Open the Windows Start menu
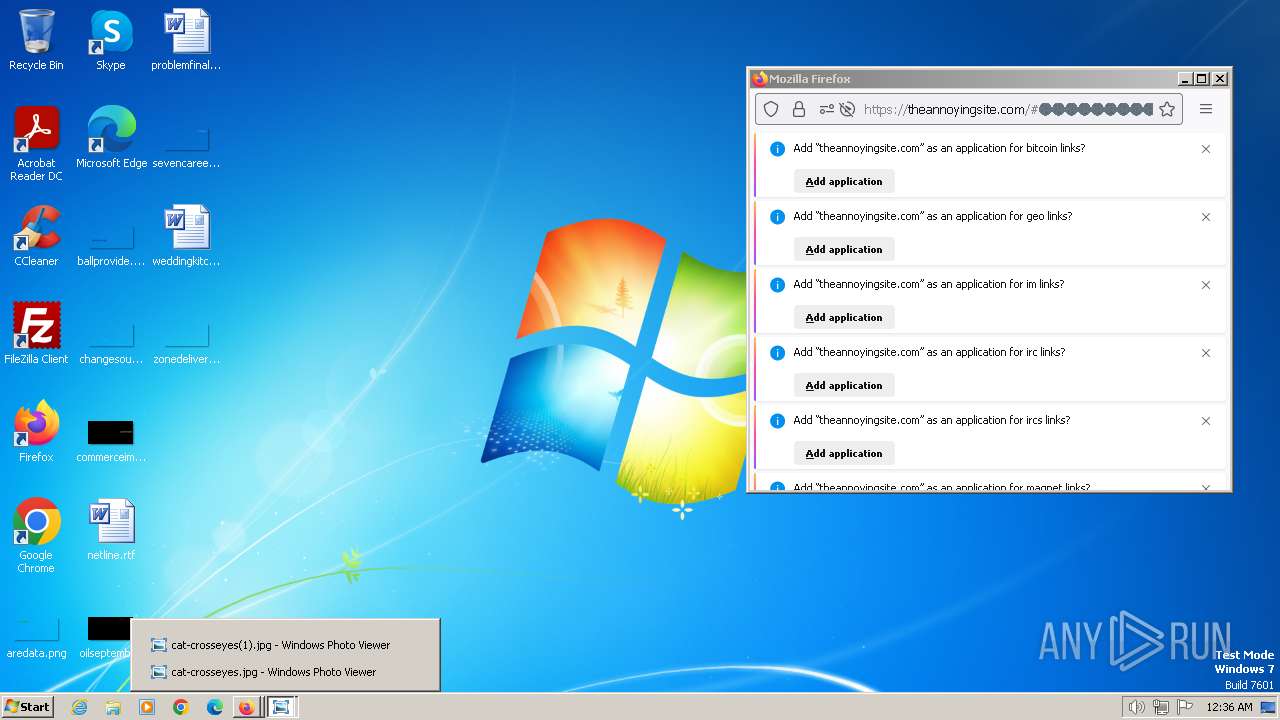Image resolution: width=1280 pixels, height=720 pixels. pos(28,707)
